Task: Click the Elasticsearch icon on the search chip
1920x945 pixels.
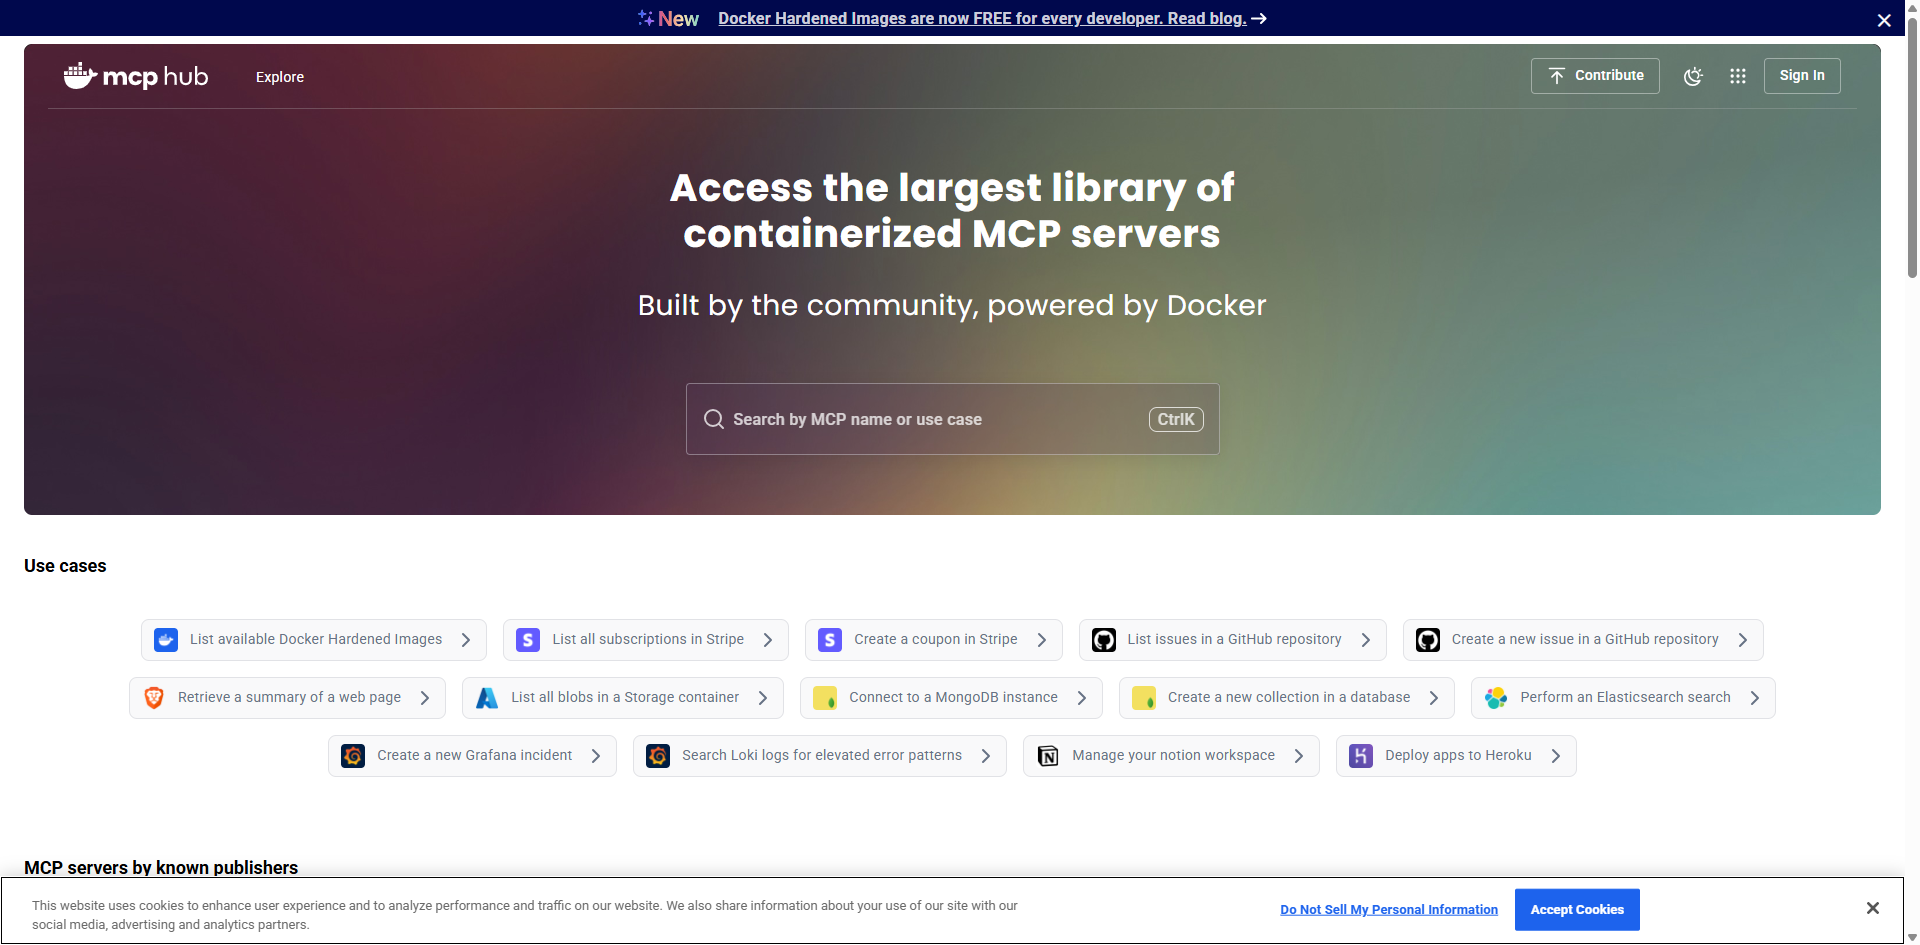Action: (1497, 697)
